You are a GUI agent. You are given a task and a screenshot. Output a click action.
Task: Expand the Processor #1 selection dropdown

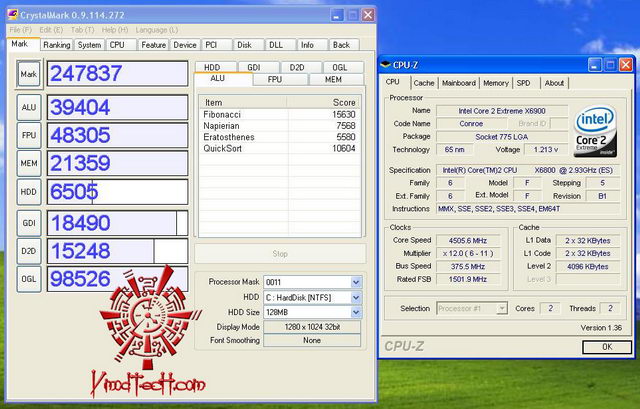(x=502, y=309)
